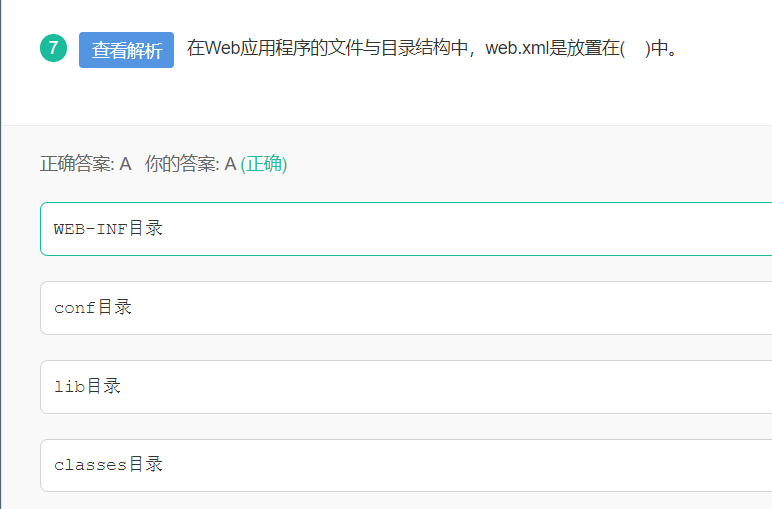Screen dimensions: 772x509
Task: Click the blank parentheses in the question
Action: (x=635, y=48)
